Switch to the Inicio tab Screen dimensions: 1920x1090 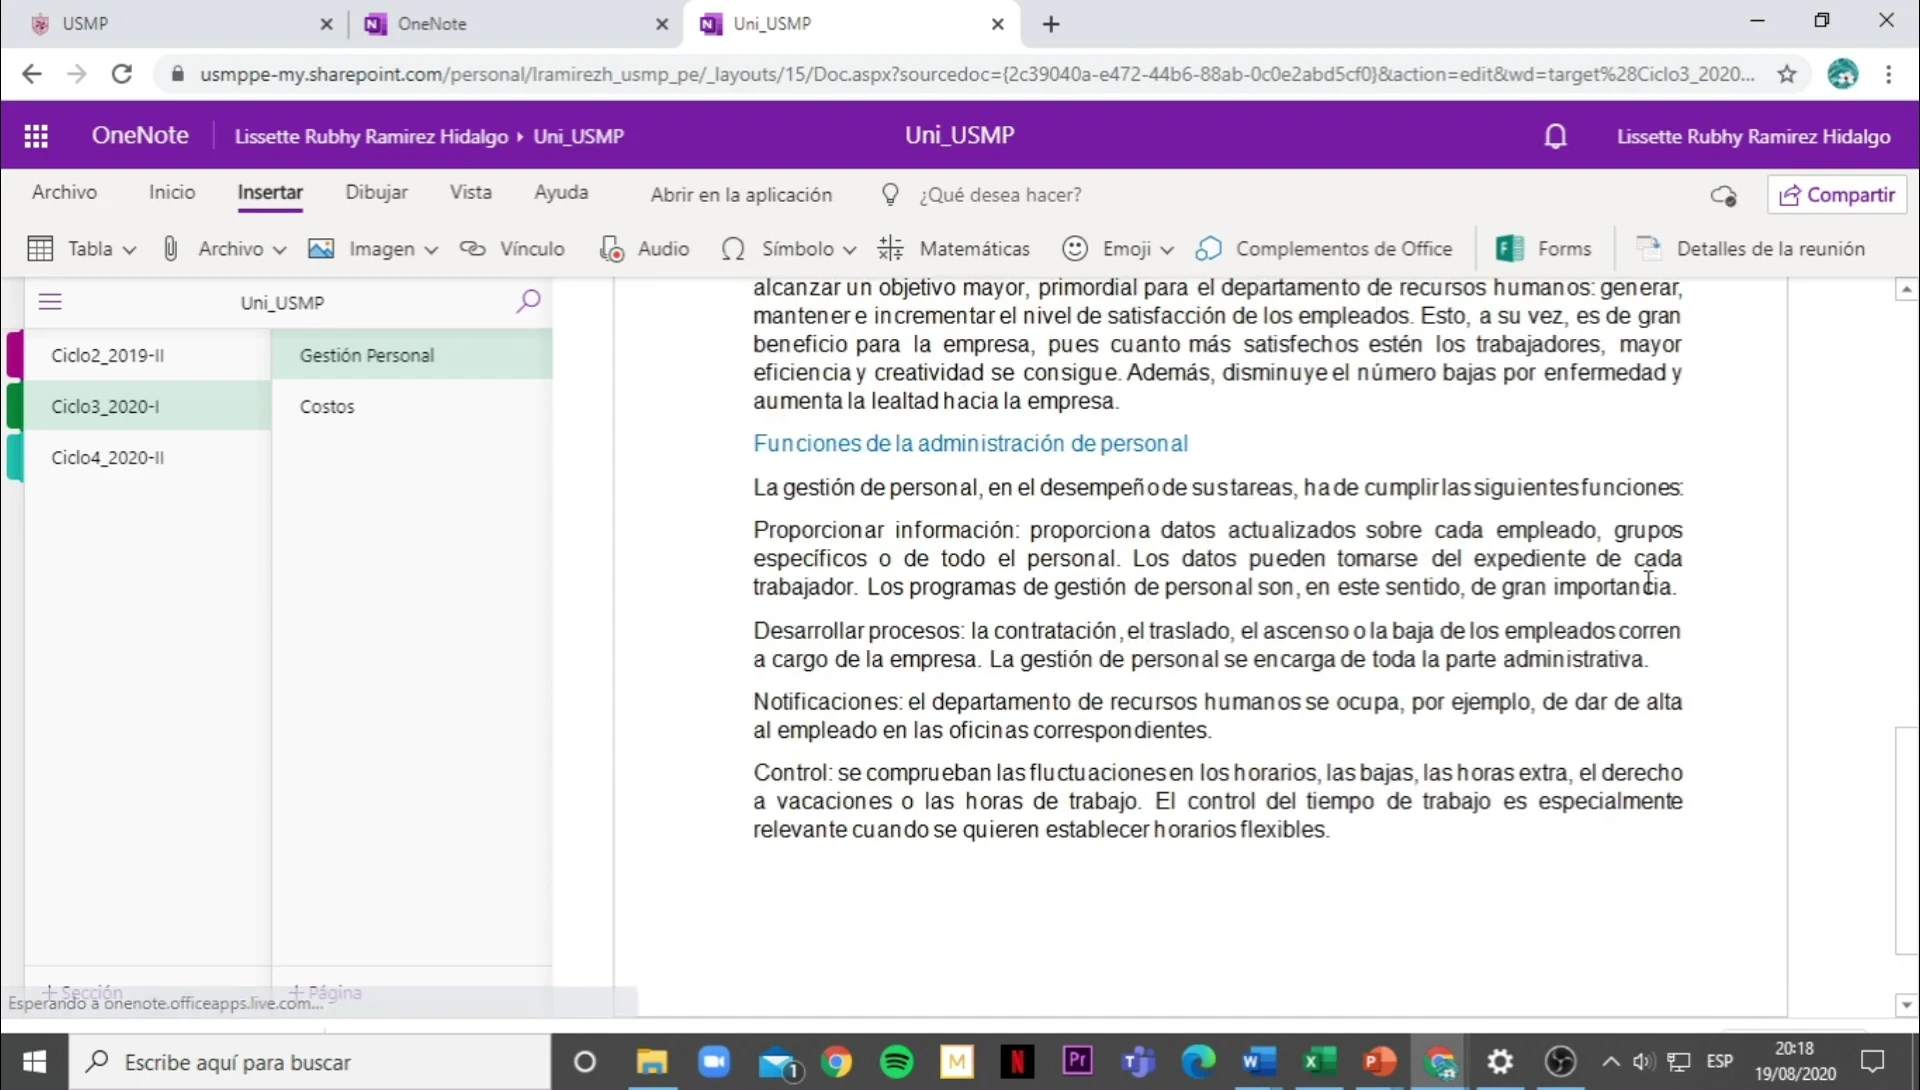pos(172,192)
